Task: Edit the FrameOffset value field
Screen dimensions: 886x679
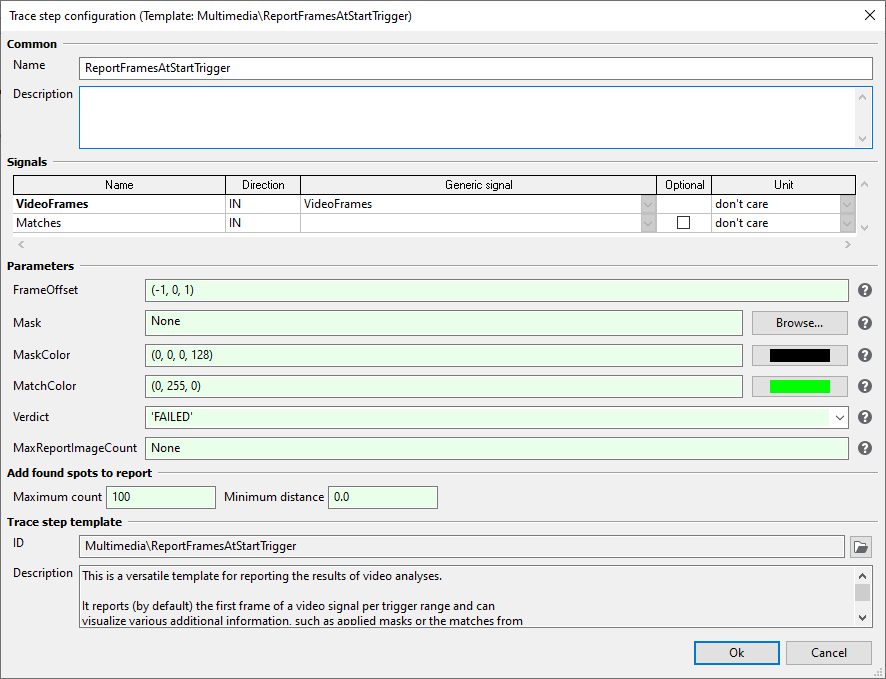Action: [497, 290]
